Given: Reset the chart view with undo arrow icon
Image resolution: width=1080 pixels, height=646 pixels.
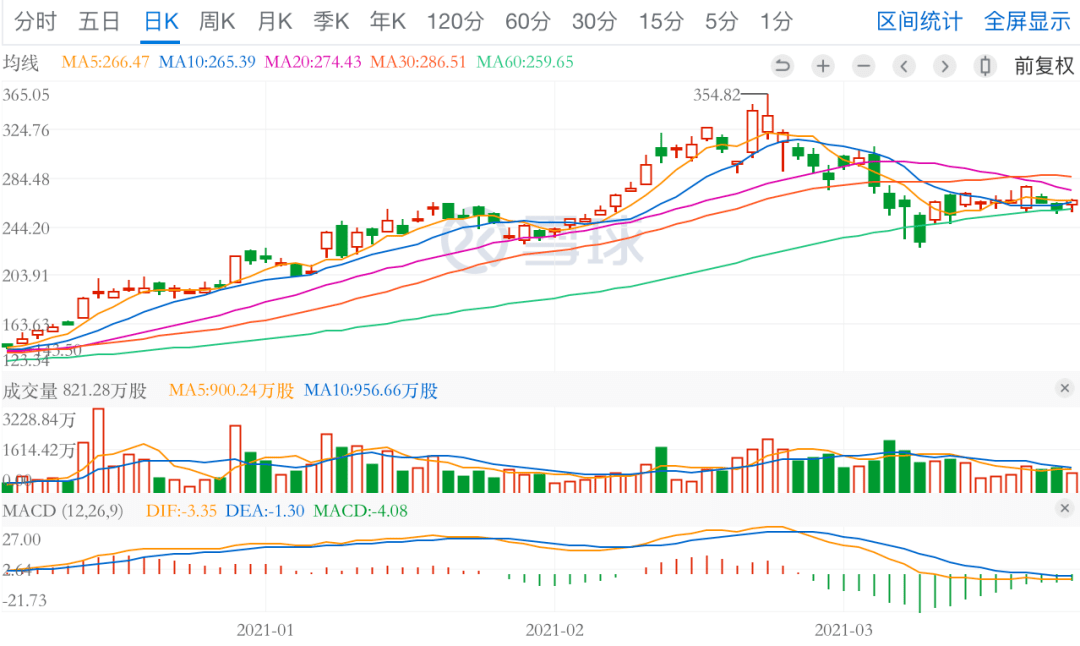Looking at the screenshot, I should [783, 65].
